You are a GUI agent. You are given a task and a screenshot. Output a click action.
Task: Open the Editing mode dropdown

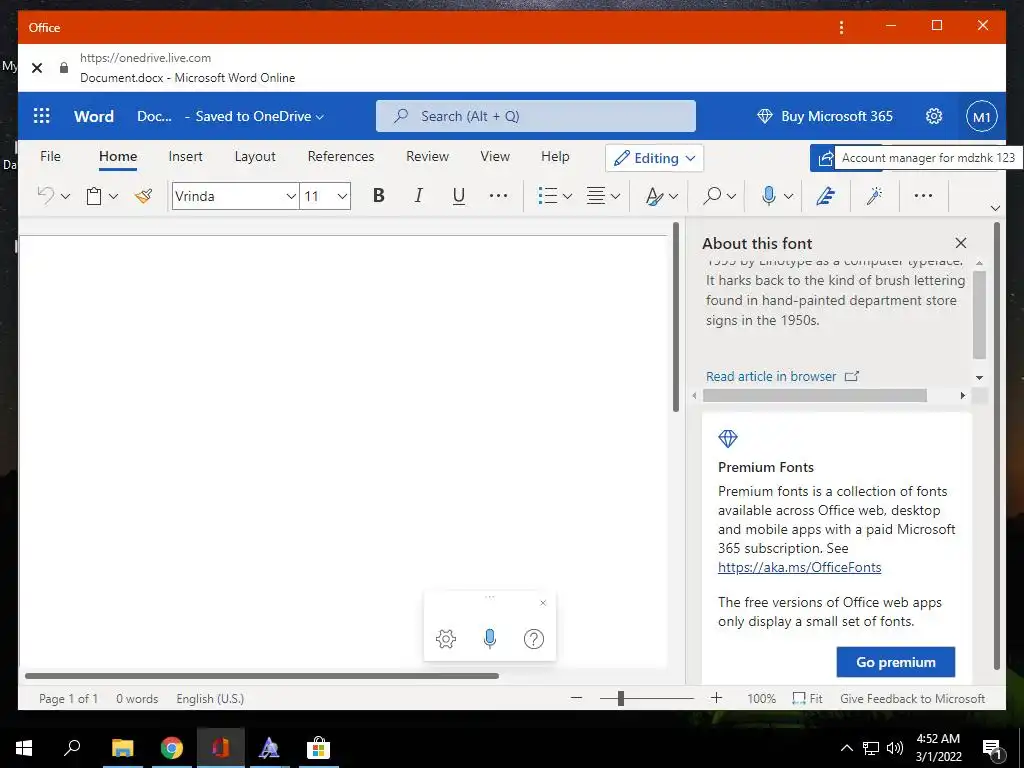pyautogui.click(x=654, y=158)
